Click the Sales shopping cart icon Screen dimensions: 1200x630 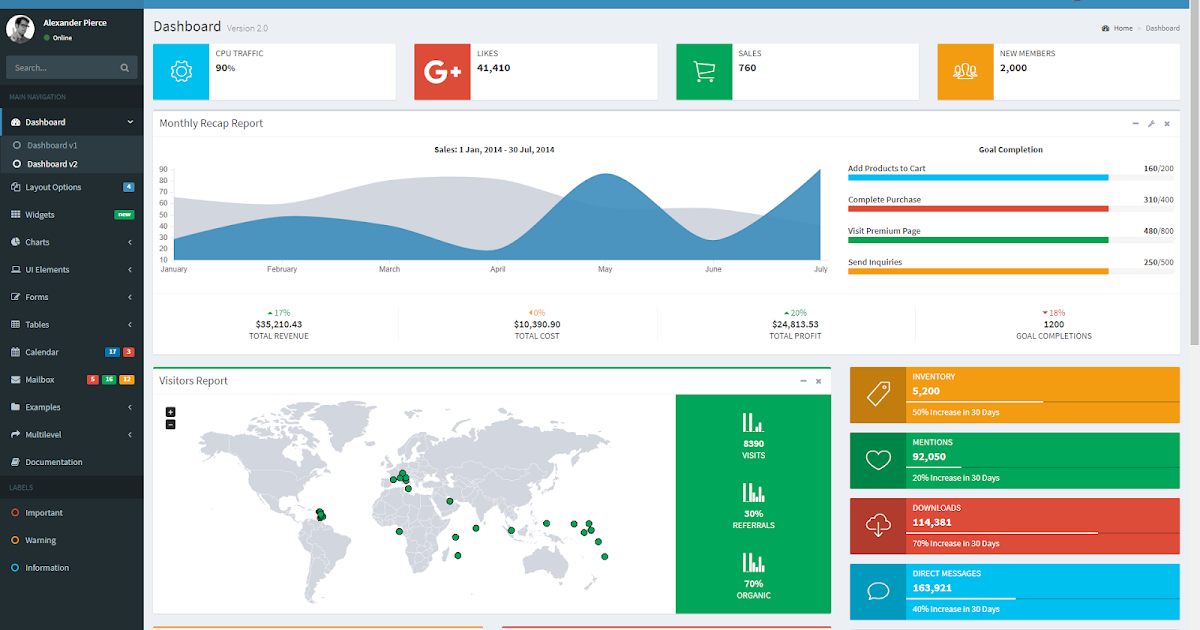click(704, 71)
